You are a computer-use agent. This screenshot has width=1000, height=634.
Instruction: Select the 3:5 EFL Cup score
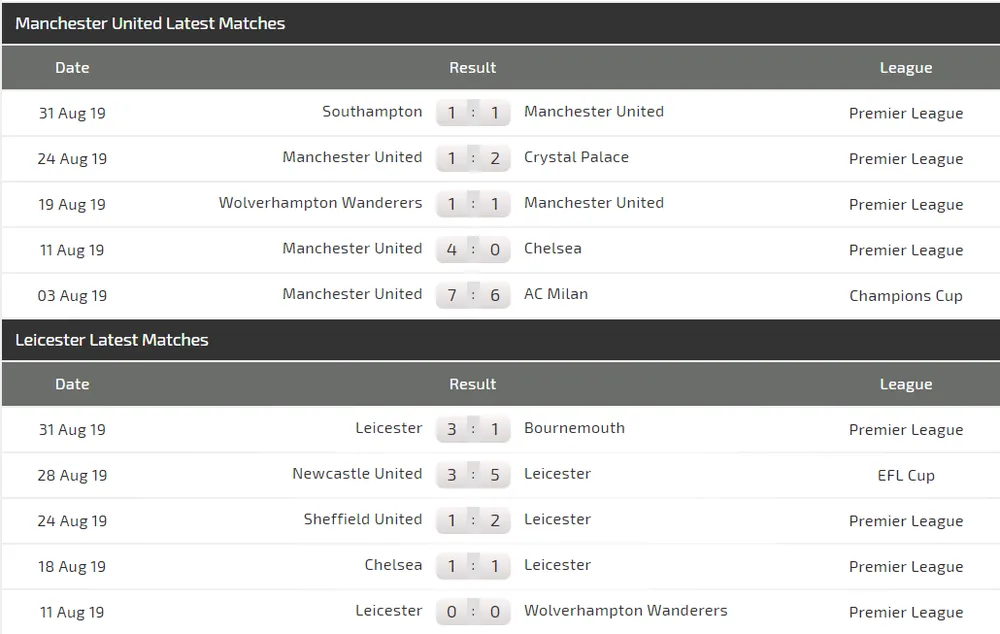pos(473,474)
